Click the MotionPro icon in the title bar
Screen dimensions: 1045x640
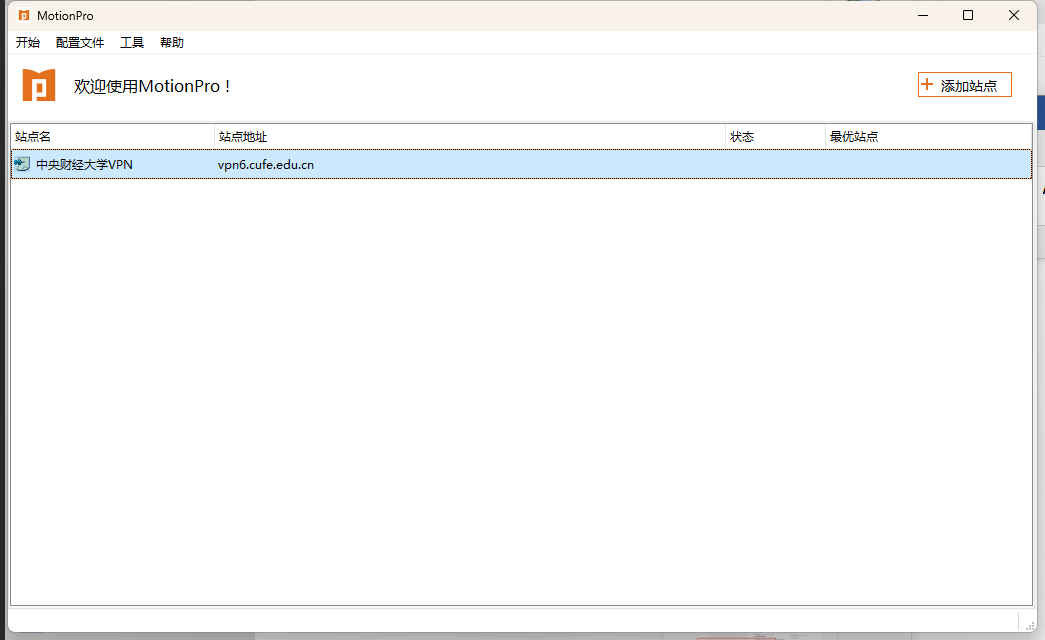coord(24,16)
